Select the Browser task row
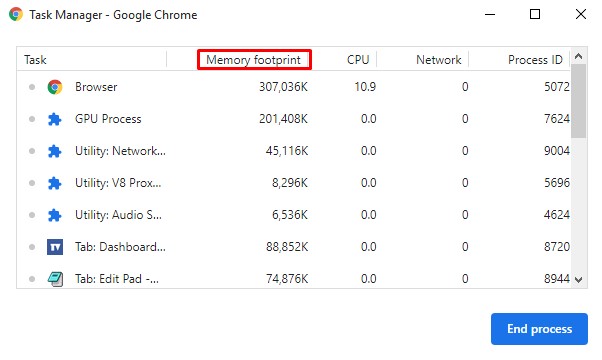Viewport: 602px width, 360px height. (x=294, y=87)
